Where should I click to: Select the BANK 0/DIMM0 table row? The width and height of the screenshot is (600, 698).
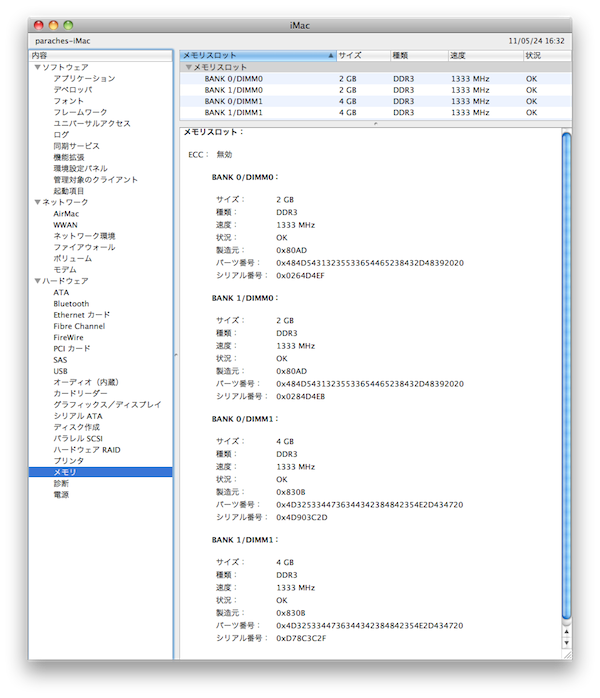[375, 79]
